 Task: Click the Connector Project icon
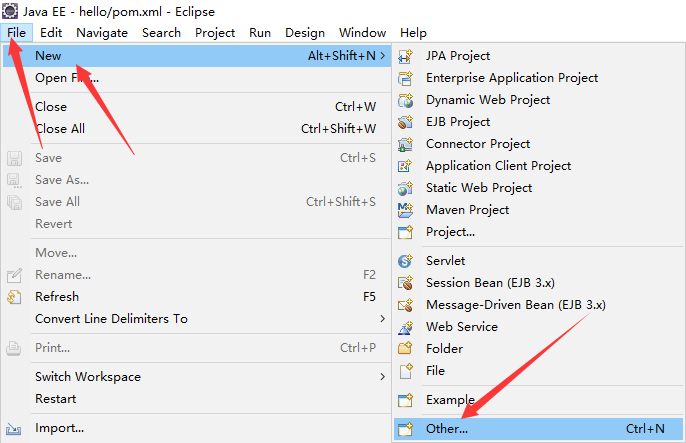[405, 144]
